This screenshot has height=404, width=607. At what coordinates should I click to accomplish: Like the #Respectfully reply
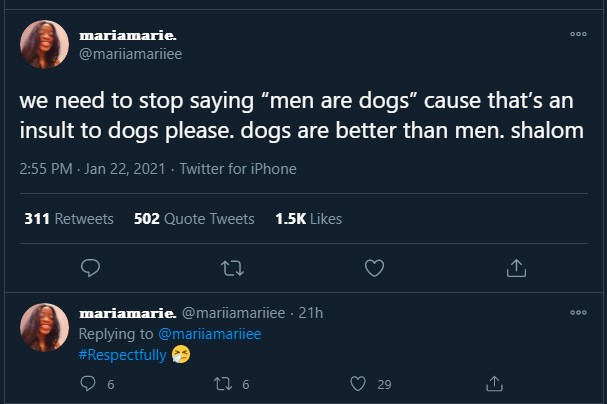(x=358, y=383)
